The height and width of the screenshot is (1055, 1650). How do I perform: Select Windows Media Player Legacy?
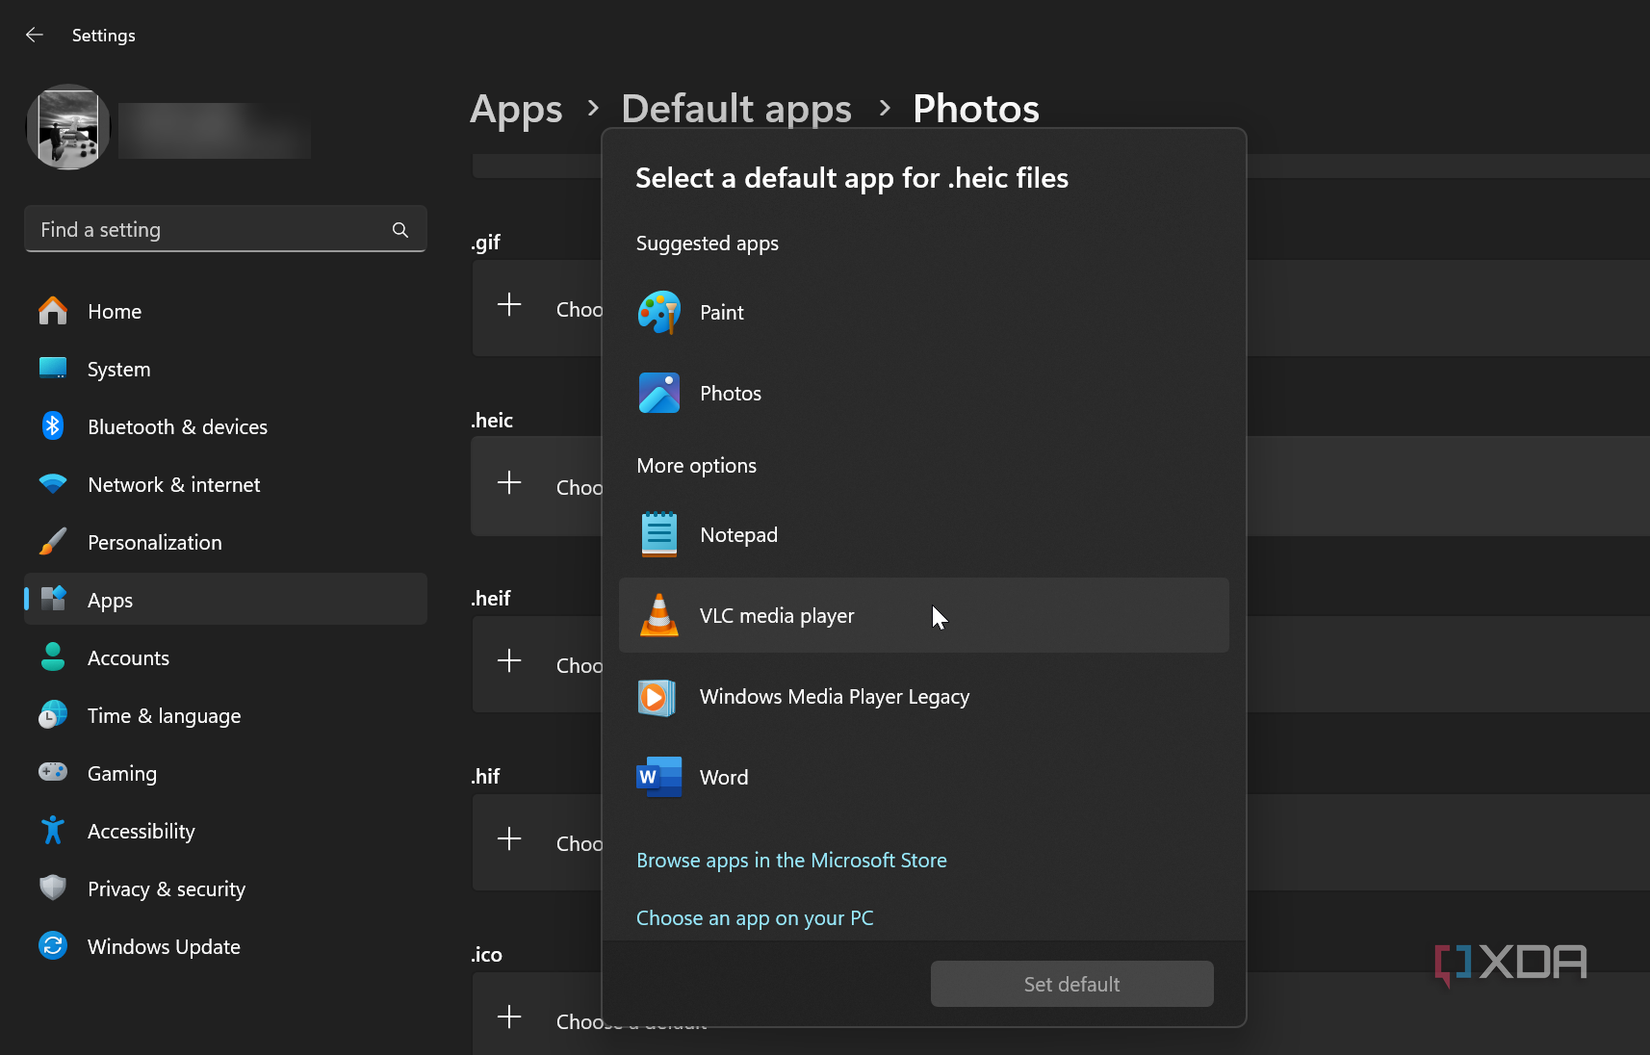(x=834, y=697)
